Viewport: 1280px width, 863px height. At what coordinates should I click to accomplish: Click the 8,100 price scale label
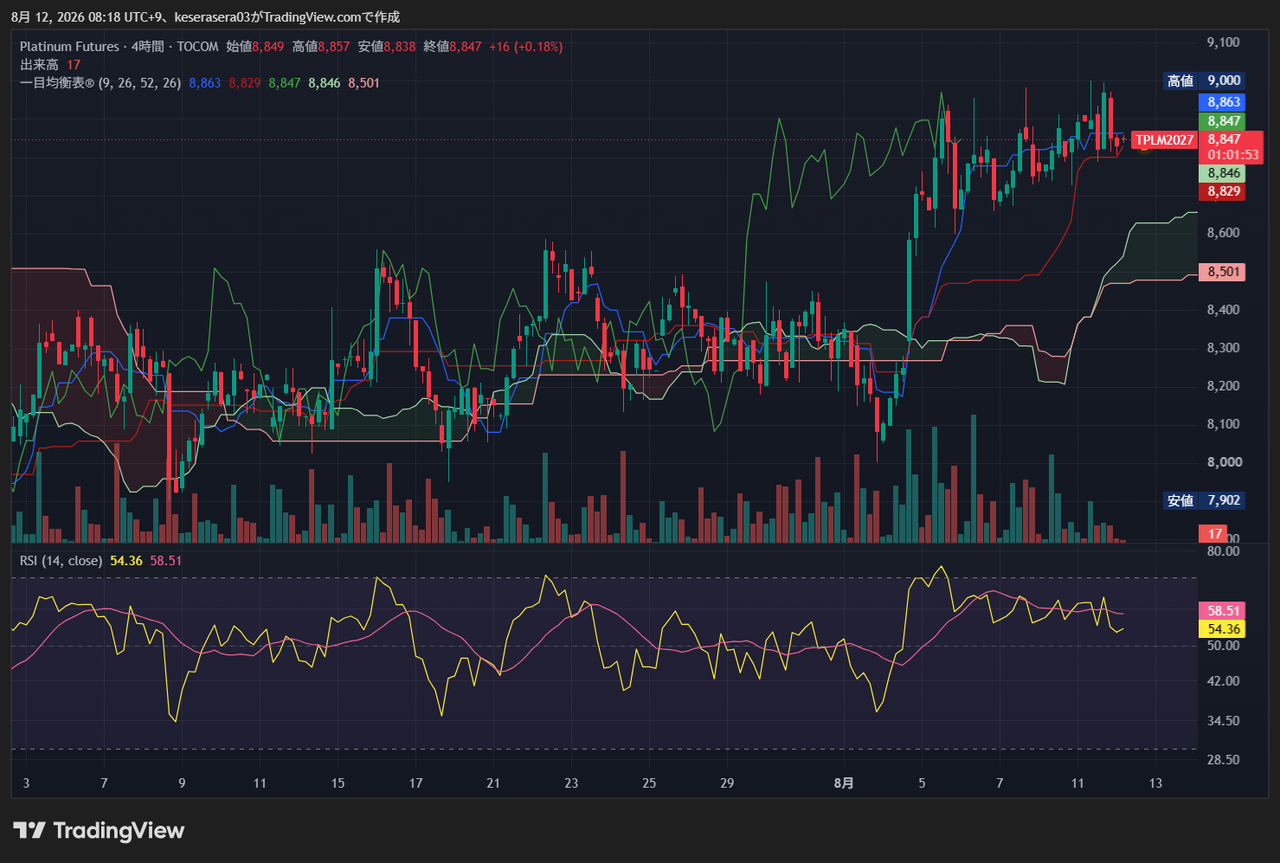[x=1223, y=424]
